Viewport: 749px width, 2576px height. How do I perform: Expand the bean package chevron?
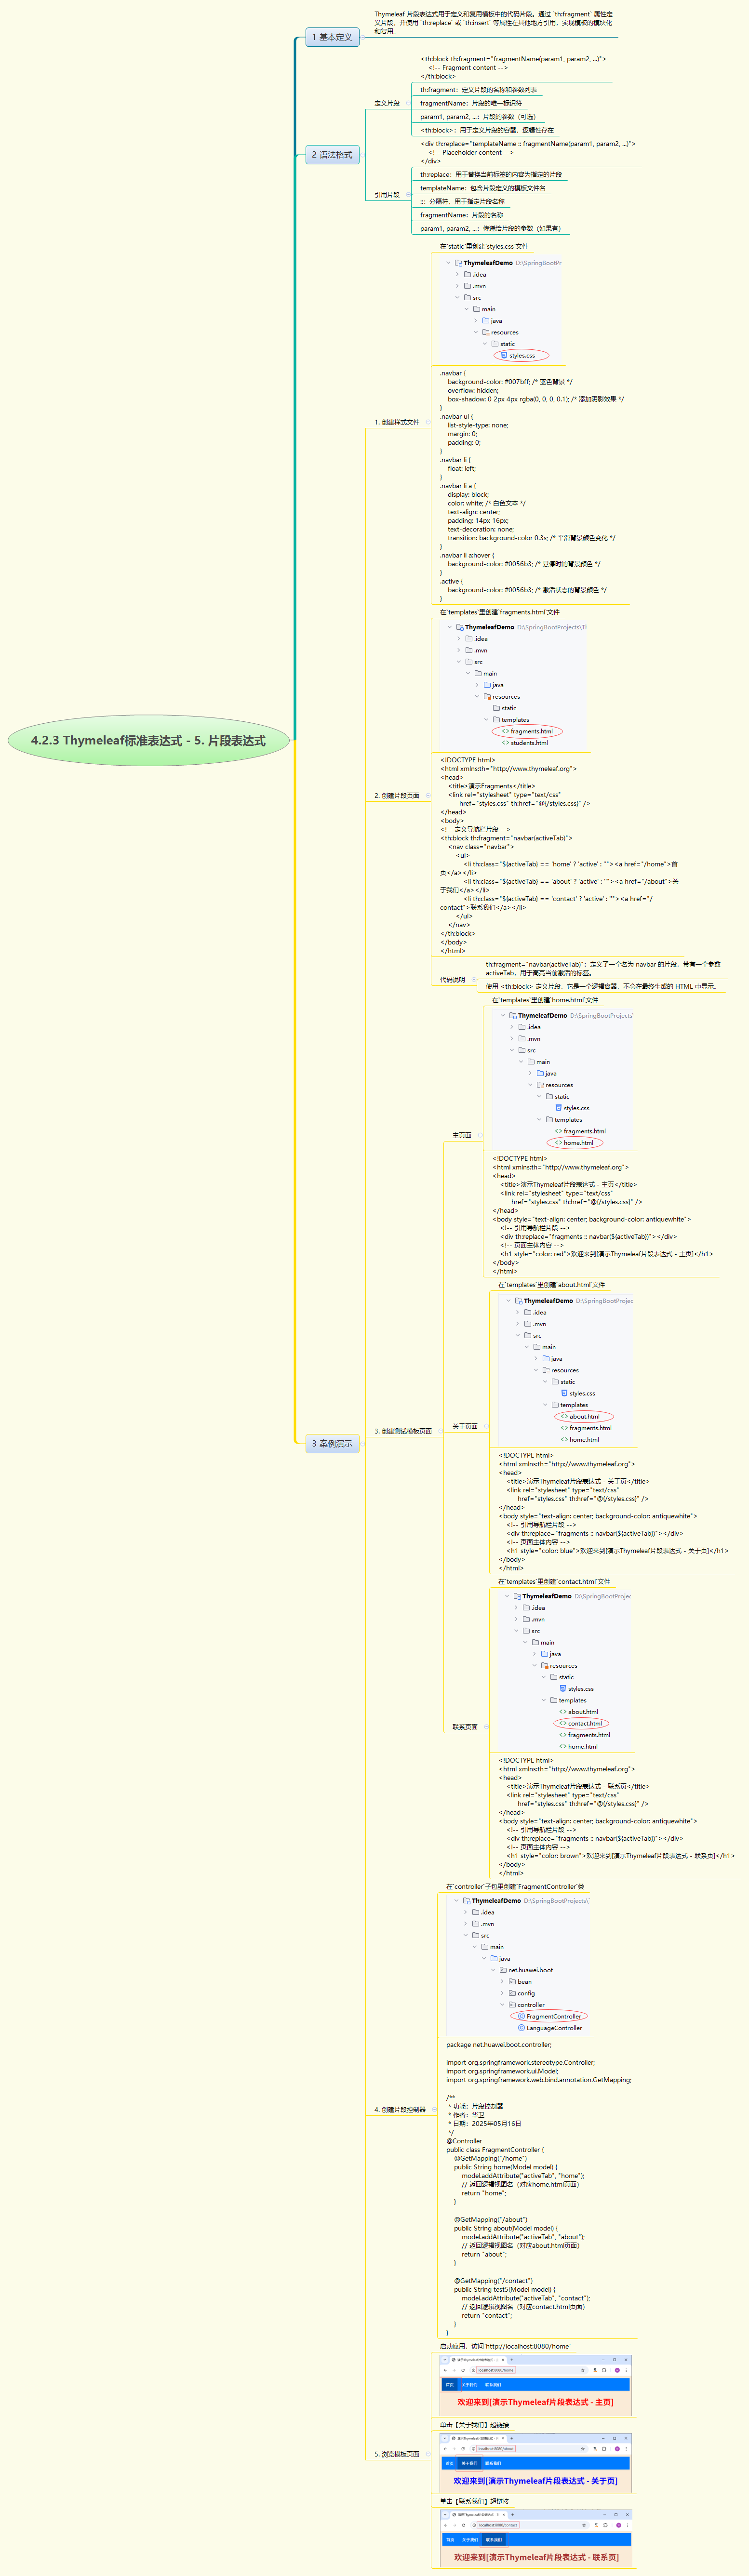pyautogui.click(x=502, y=1981)
